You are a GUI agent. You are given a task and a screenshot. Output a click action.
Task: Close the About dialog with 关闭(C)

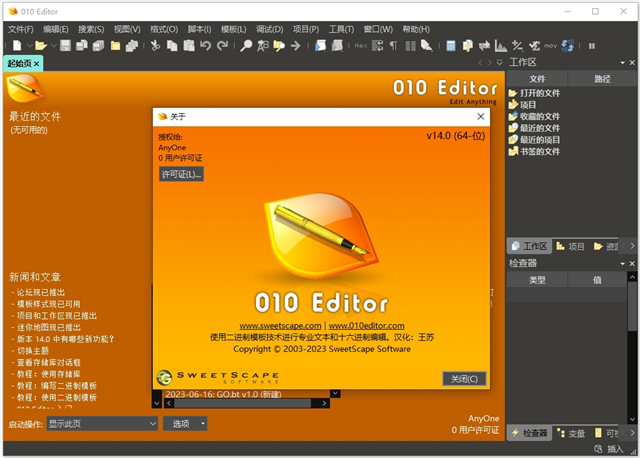[x=464, y=379]
